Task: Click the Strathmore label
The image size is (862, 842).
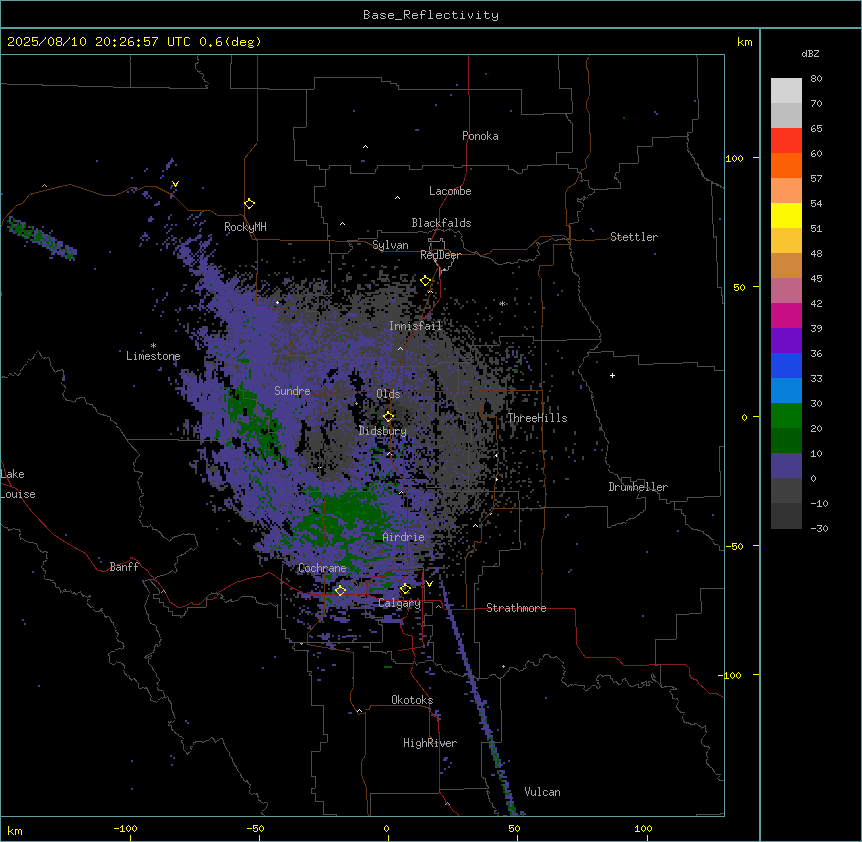Action: [x=516, y=608]
